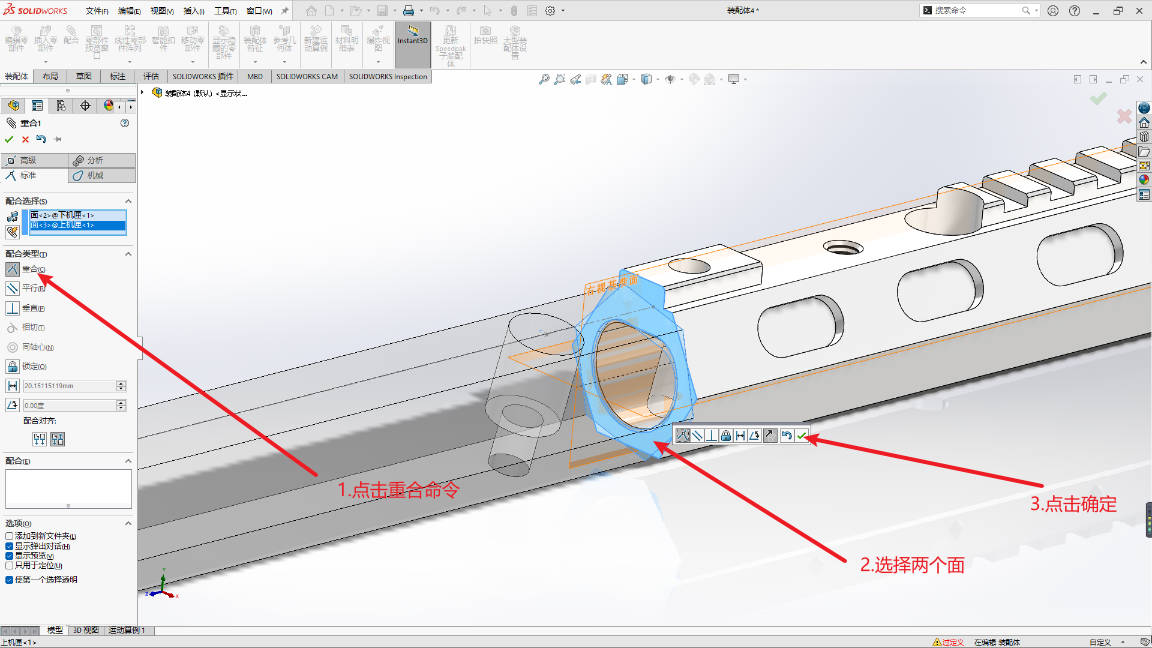The image size is (1152, 648).
Task: Collapse the 配合 section
Action: click(128, 461)
